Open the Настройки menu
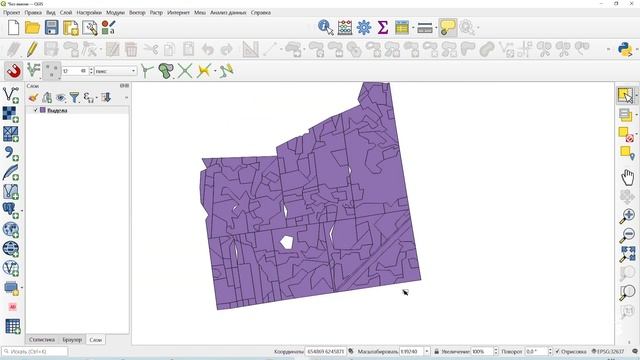This screenshot has height=360, width=640. point(89,13)
